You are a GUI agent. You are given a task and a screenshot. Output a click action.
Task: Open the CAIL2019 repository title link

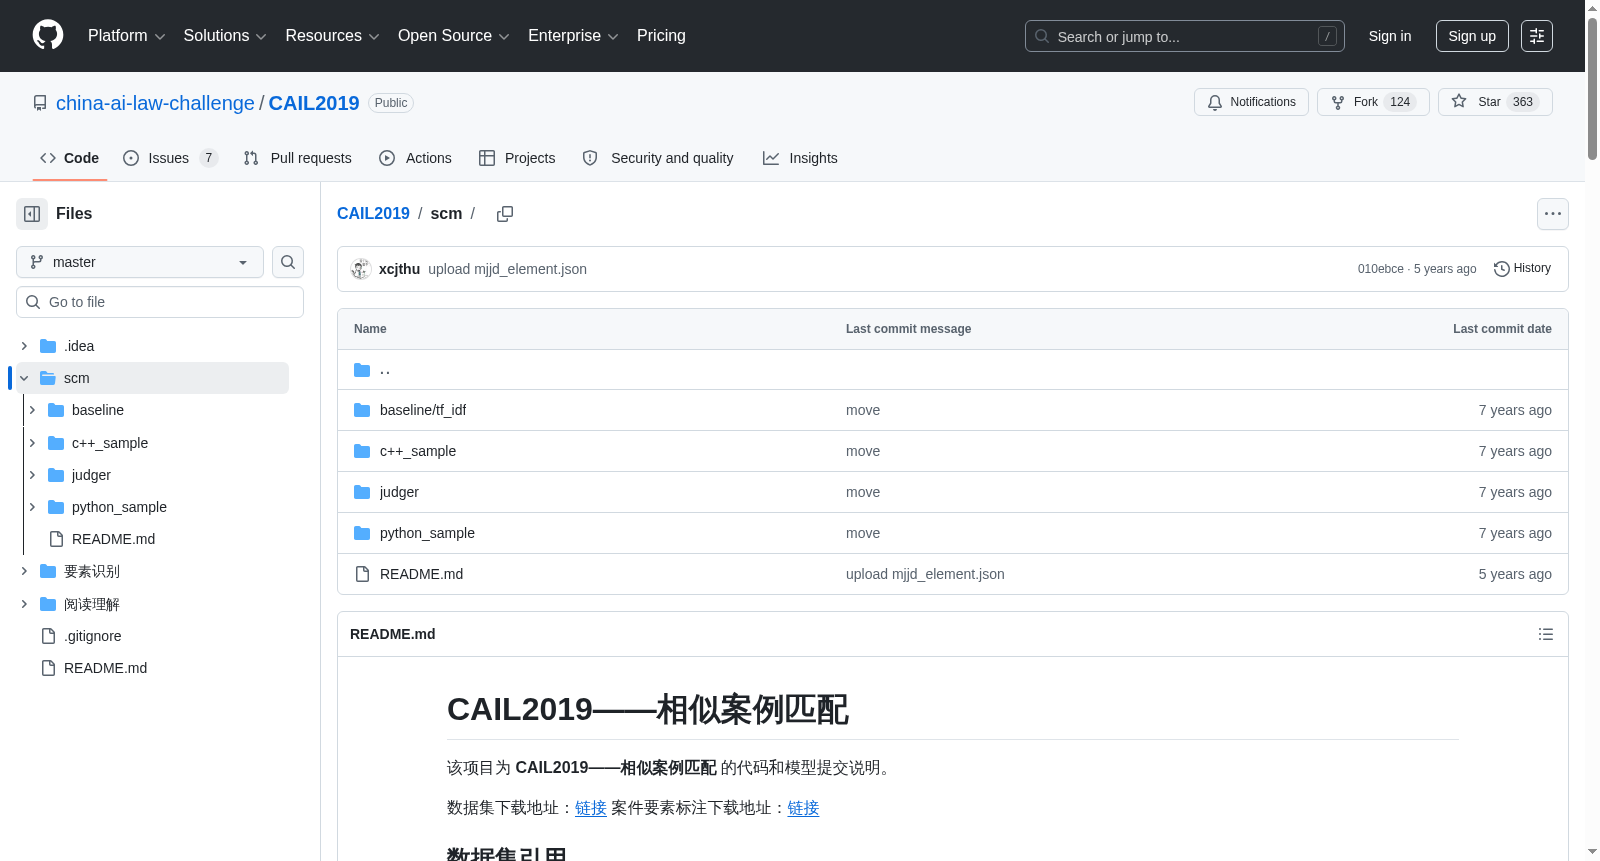click(x=314, y=103)
